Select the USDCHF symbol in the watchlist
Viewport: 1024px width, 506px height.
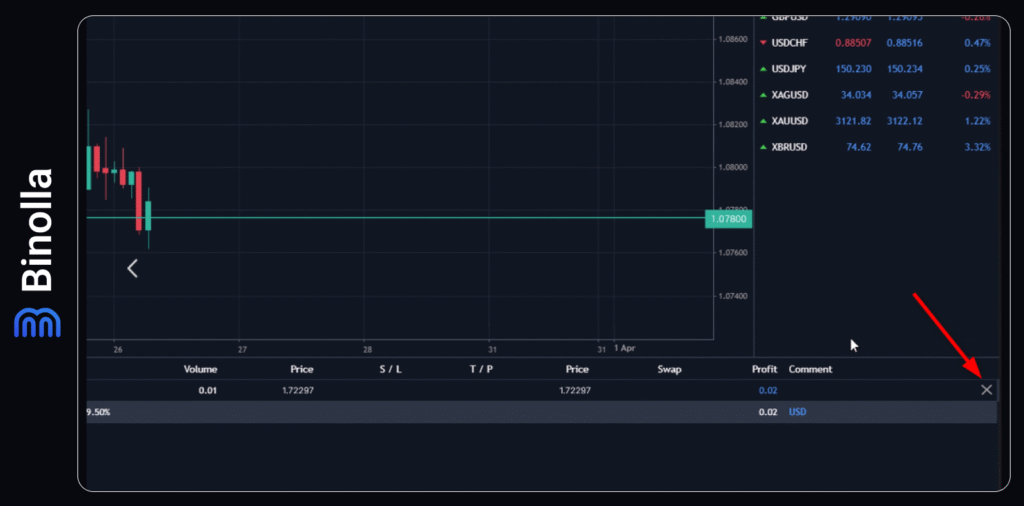point(789,43)
